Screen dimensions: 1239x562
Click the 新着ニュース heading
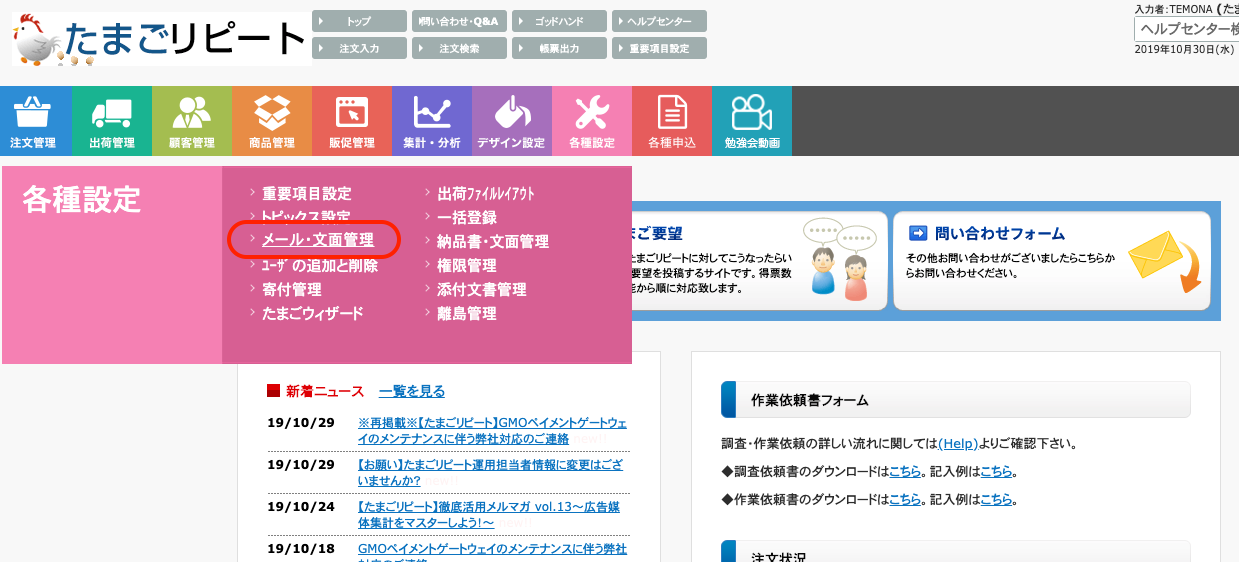[x=325, y=391]
